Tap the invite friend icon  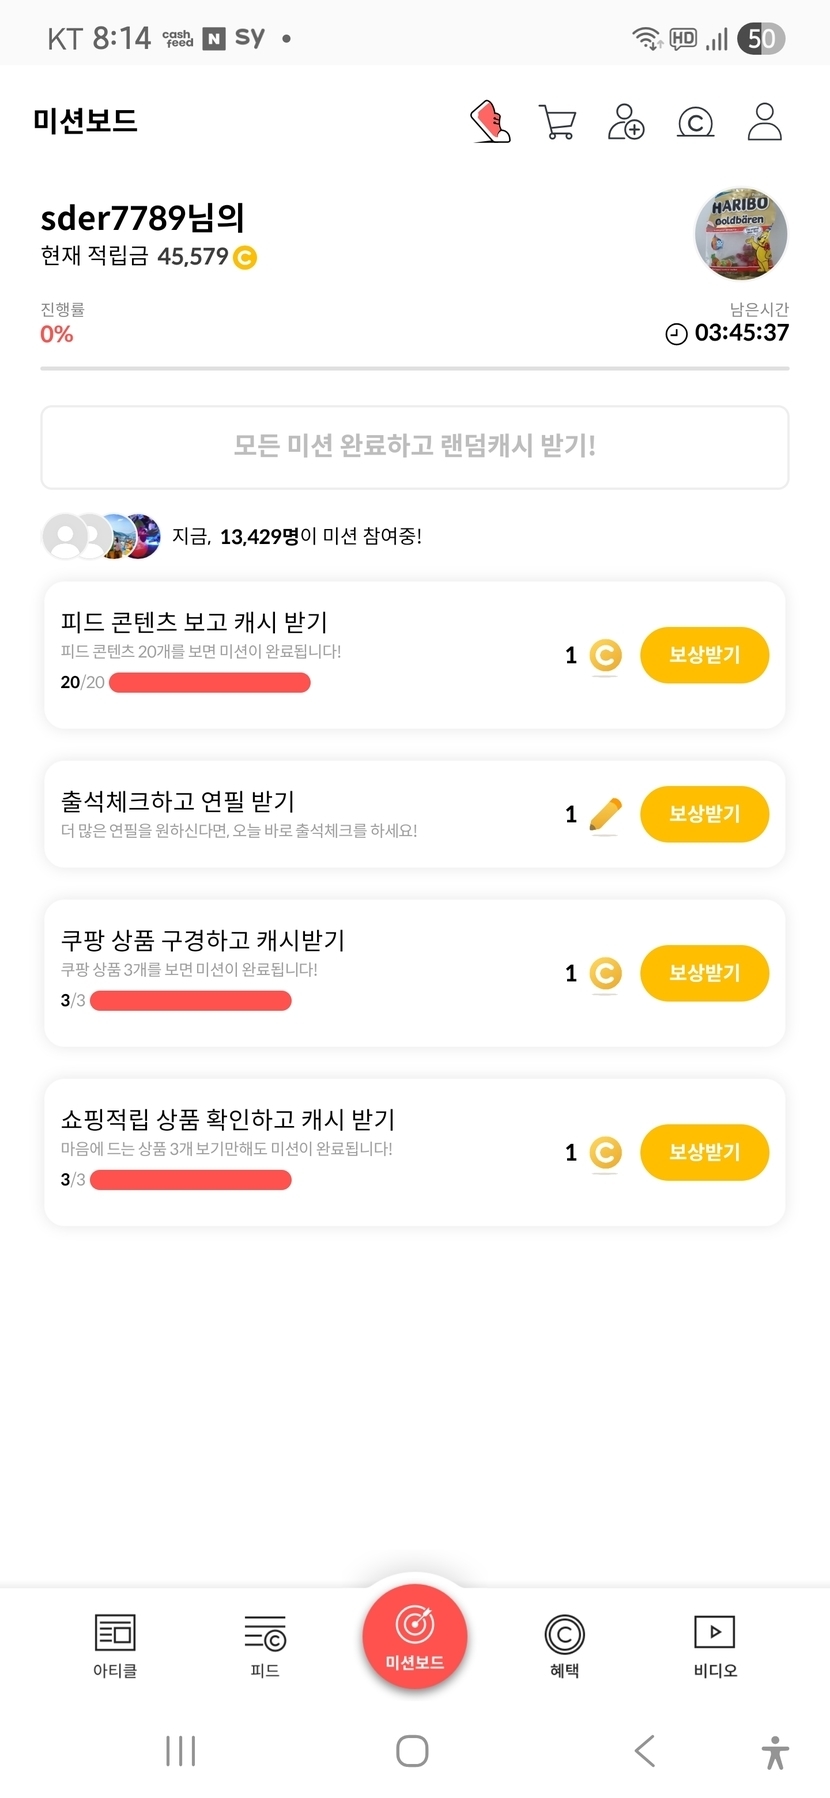pos(626,122)
